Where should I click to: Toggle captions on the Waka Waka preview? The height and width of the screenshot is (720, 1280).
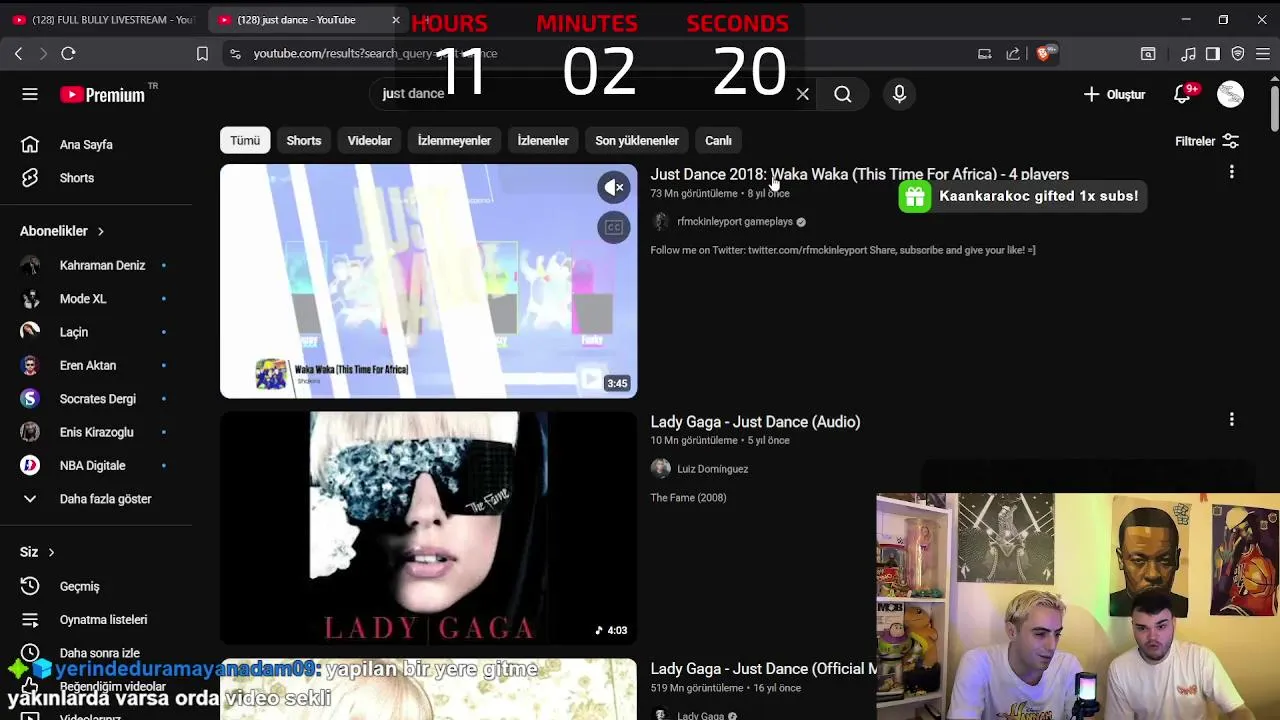tap(614, 227)
